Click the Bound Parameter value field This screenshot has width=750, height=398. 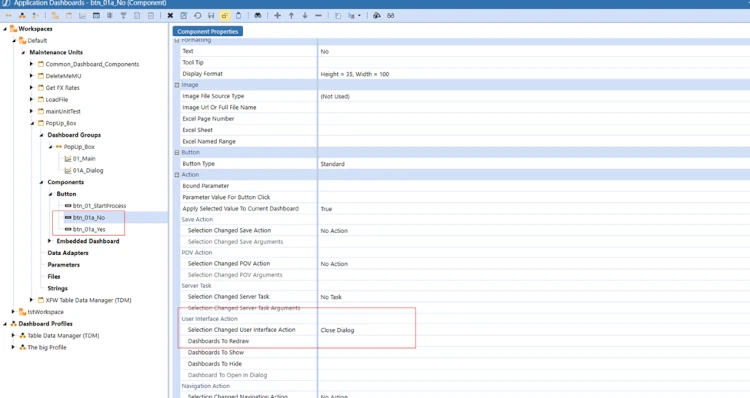(x=534, y=186)
